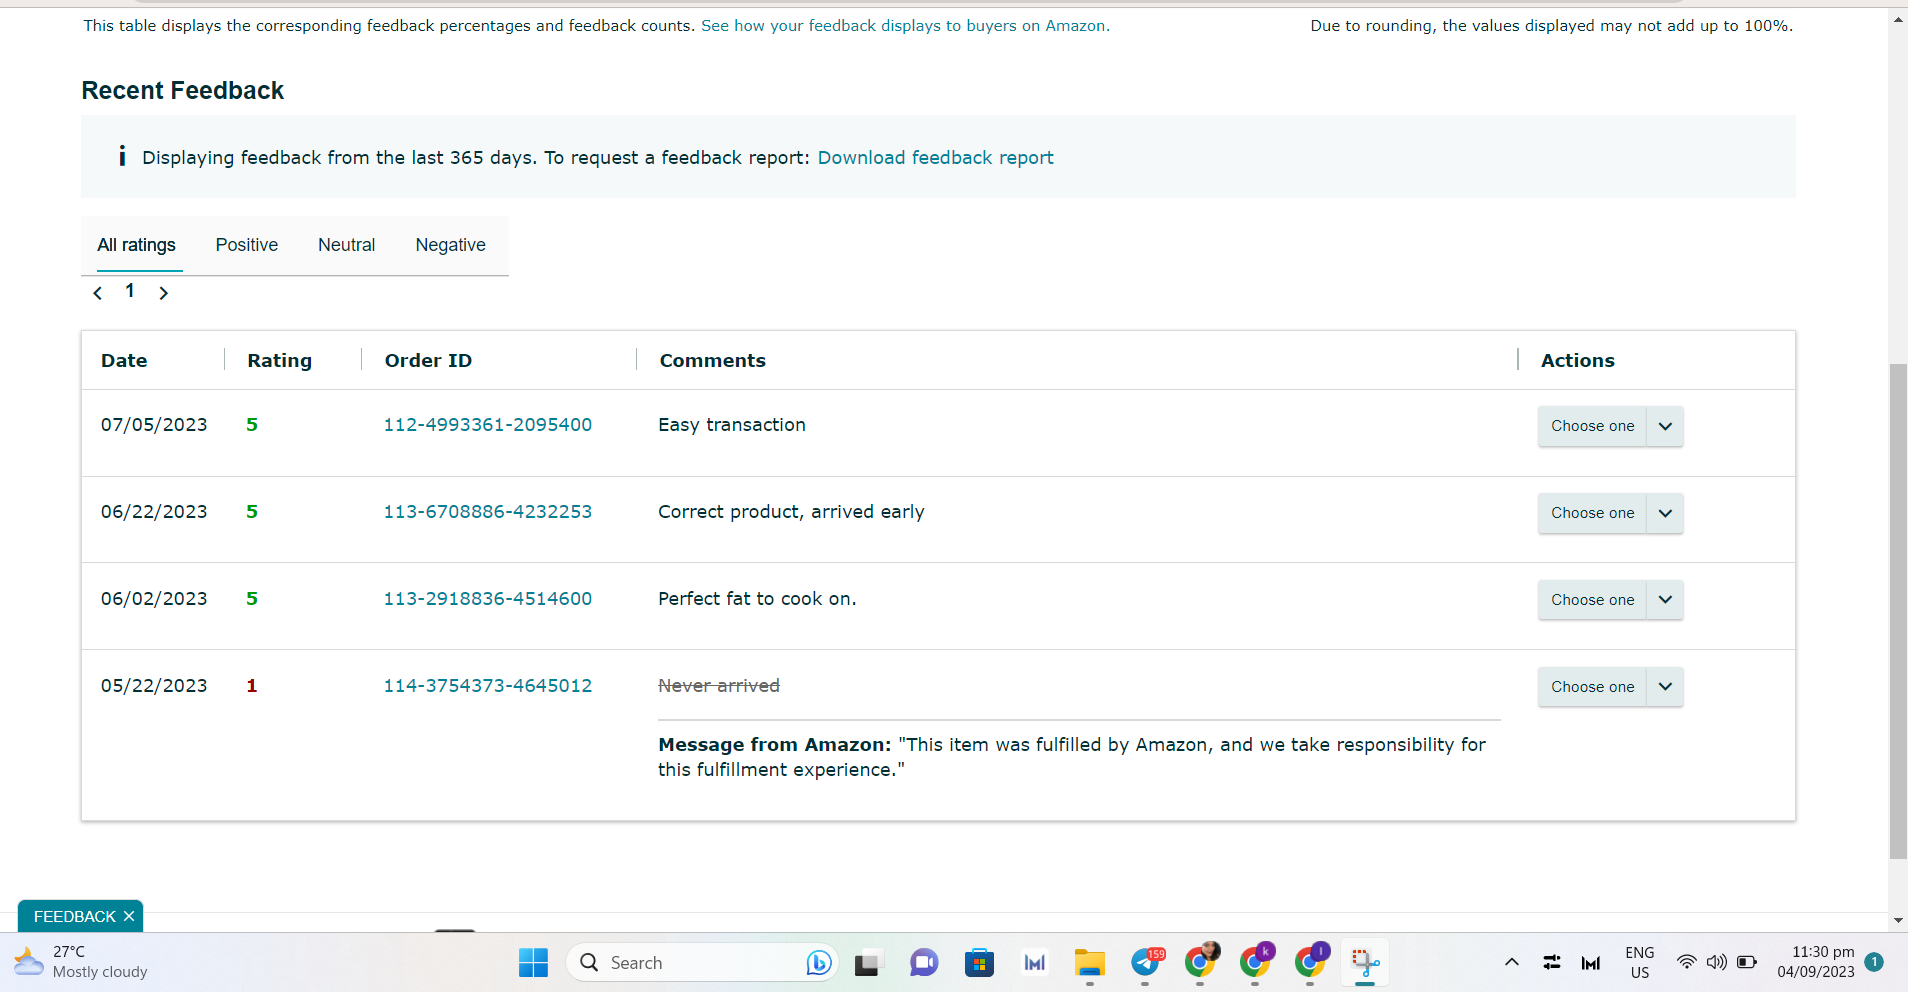The width and height of the screenshot is (1908, 992).
Task: Switch language from ENG US
Action: [1640, 962]
